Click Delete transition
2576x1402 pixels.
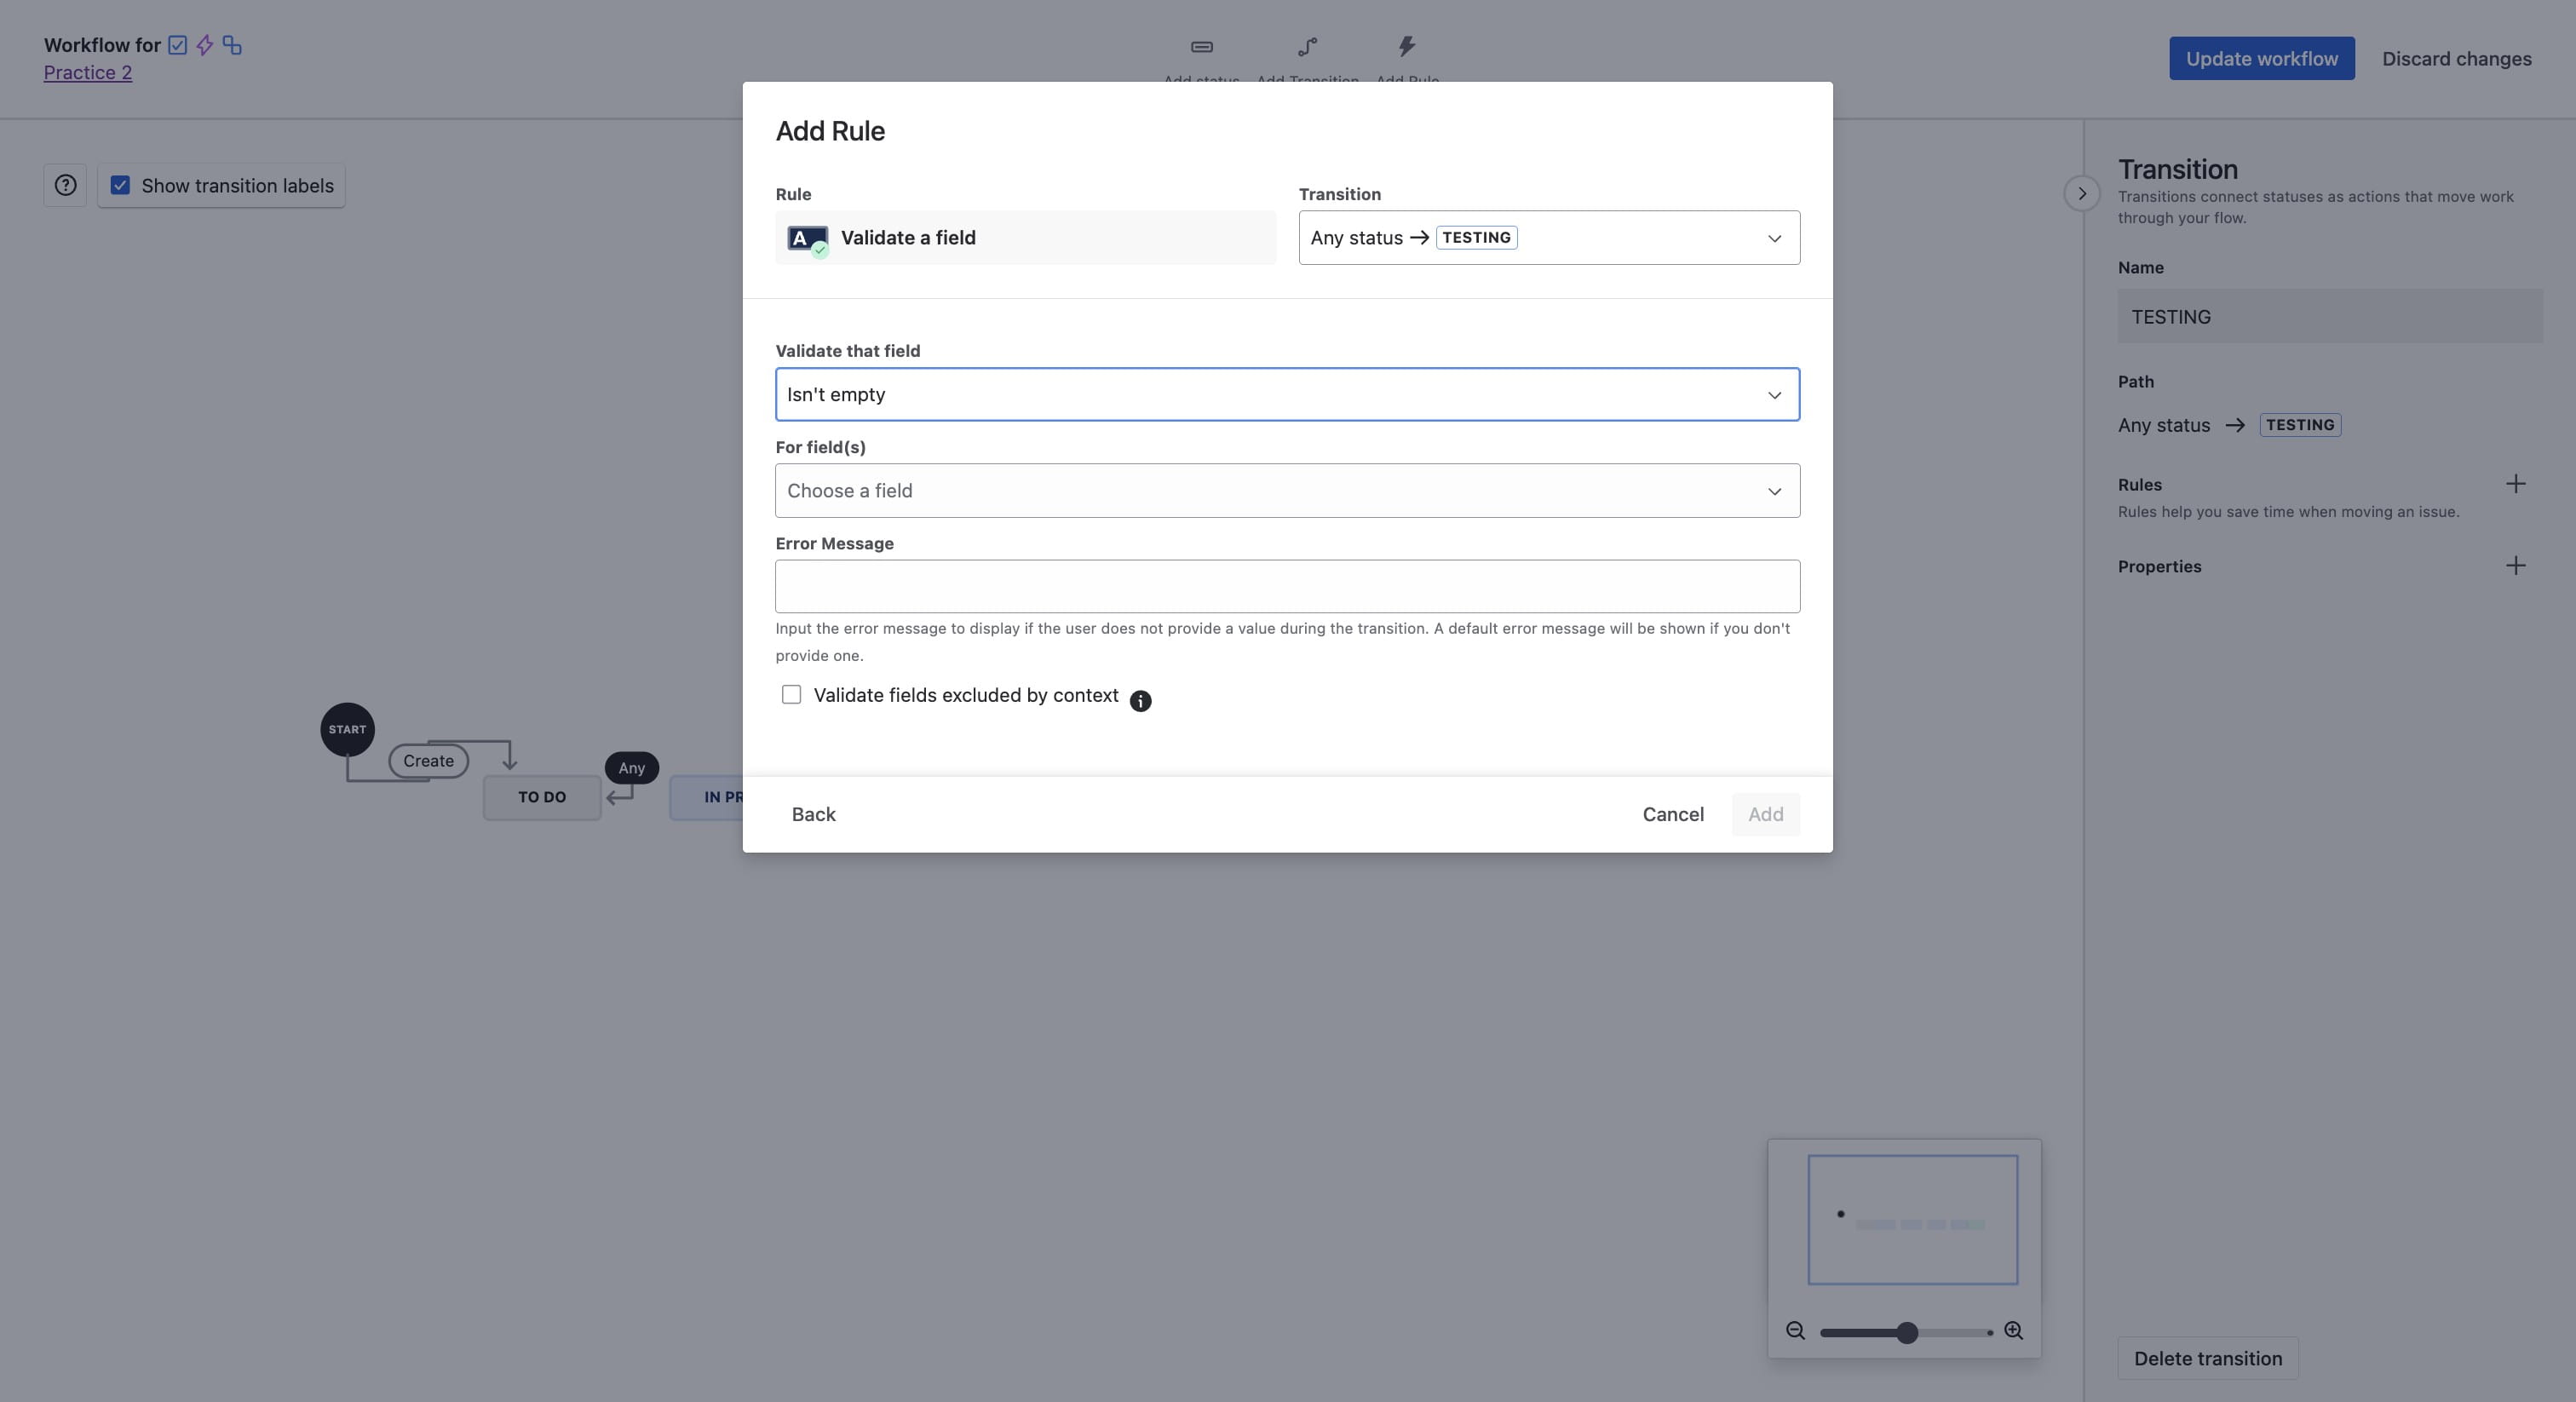[x=2208, y=1359]
